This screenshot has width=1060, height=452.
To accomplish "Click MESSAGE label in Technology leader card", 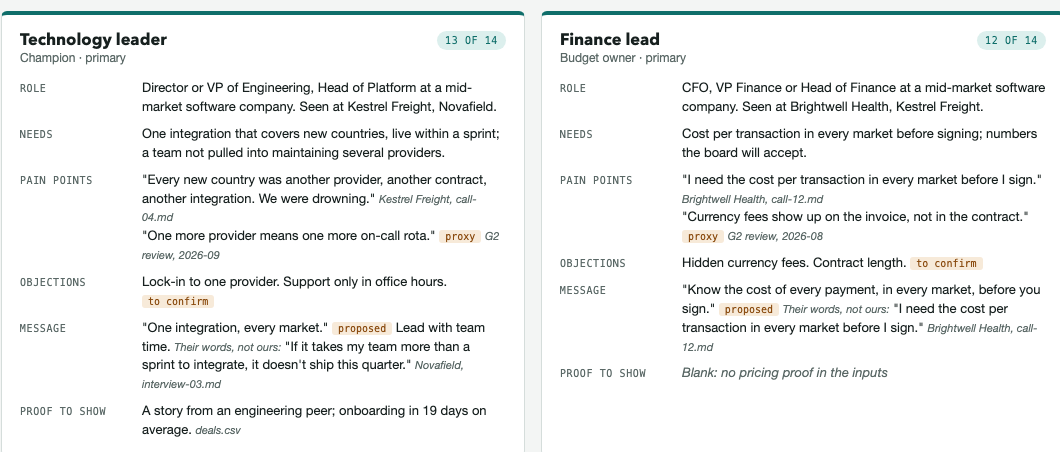I will (x=43, y=328).
